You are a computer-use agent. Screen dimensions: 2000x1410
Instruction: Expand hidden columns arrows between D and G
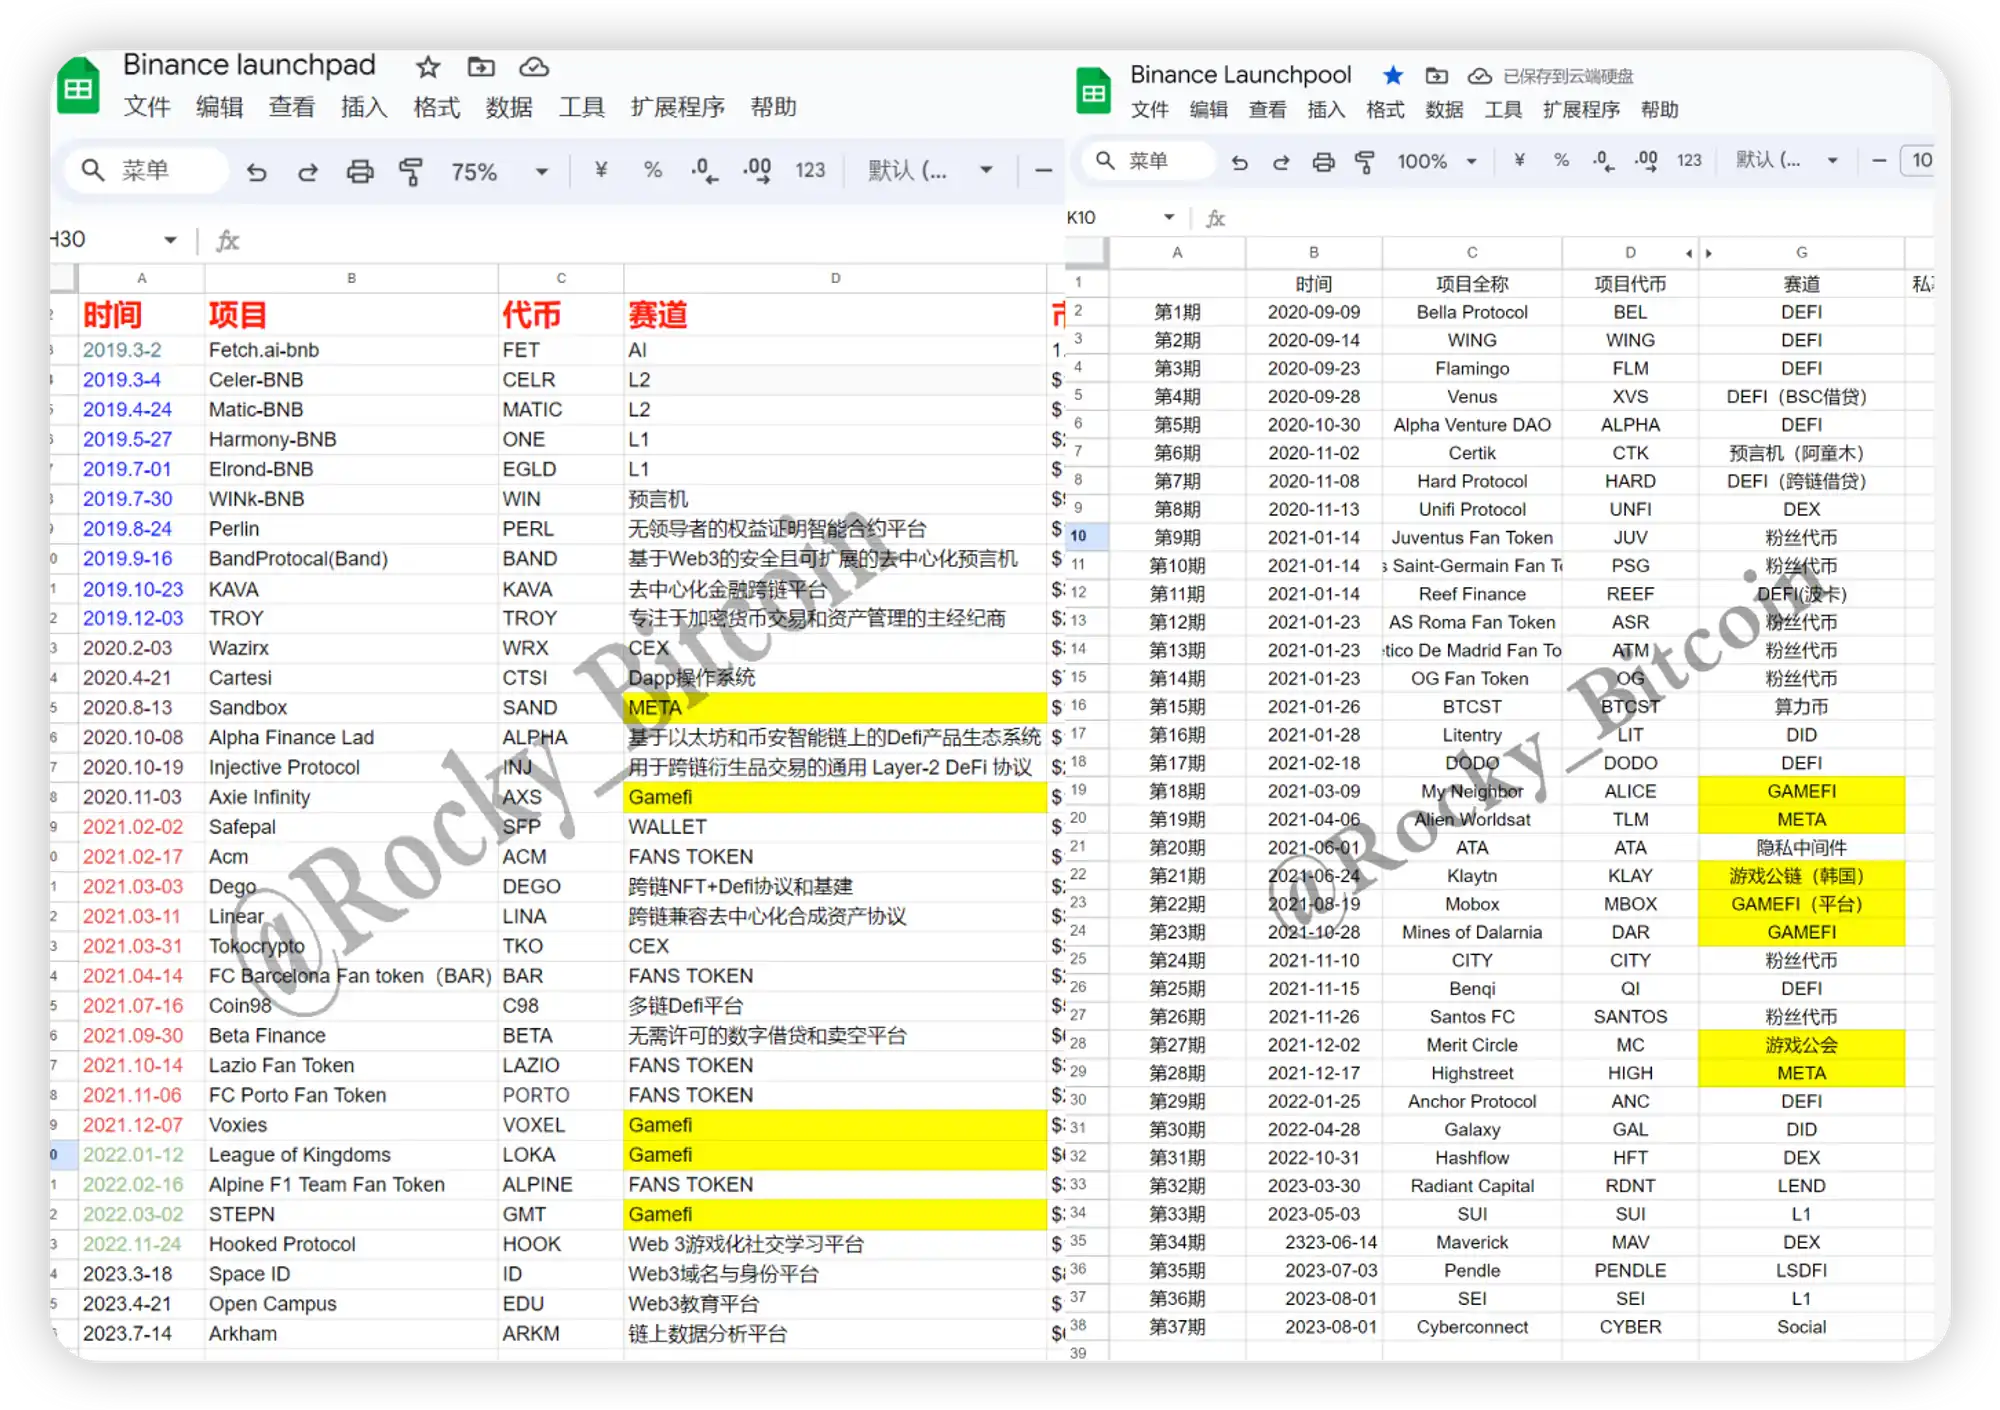tap(1699, 253)
